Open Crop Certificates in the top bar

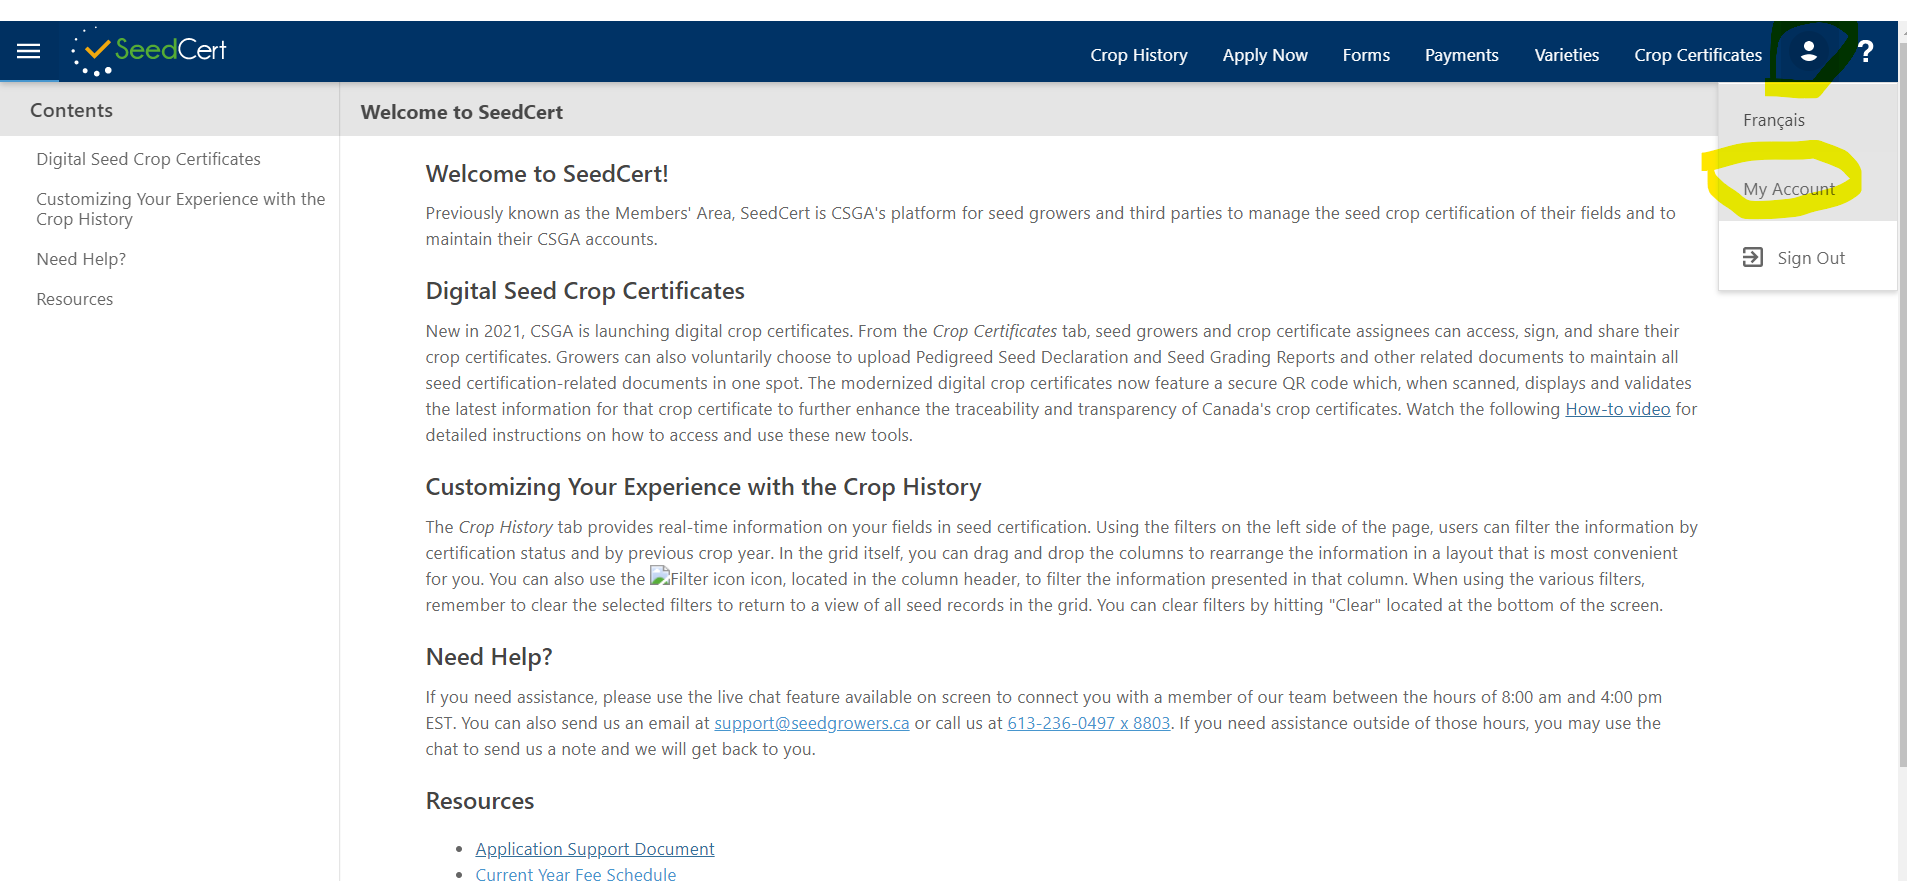pyautogui.click(x=1697, y=55)
